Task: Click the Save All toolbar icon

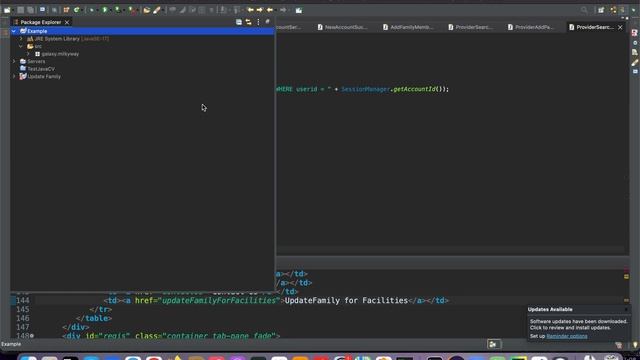Action: pyautogui.click(x=31, y=10)
